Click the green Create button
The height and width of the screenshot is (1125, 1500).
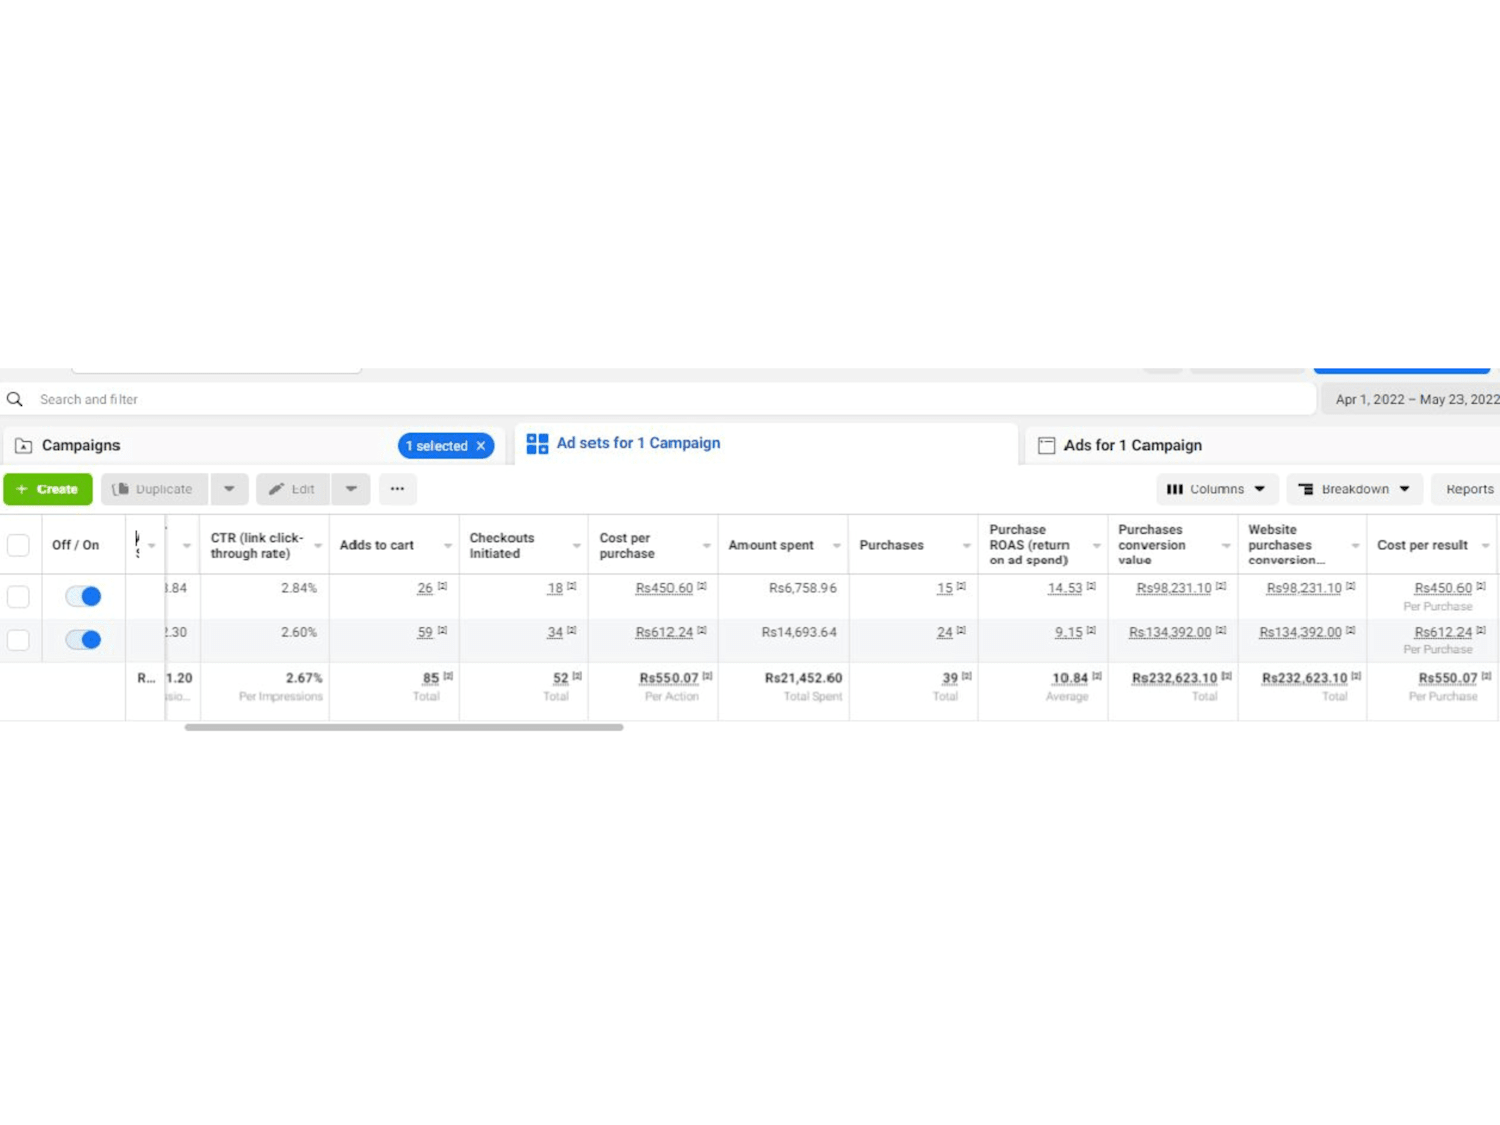click(48, 489)
